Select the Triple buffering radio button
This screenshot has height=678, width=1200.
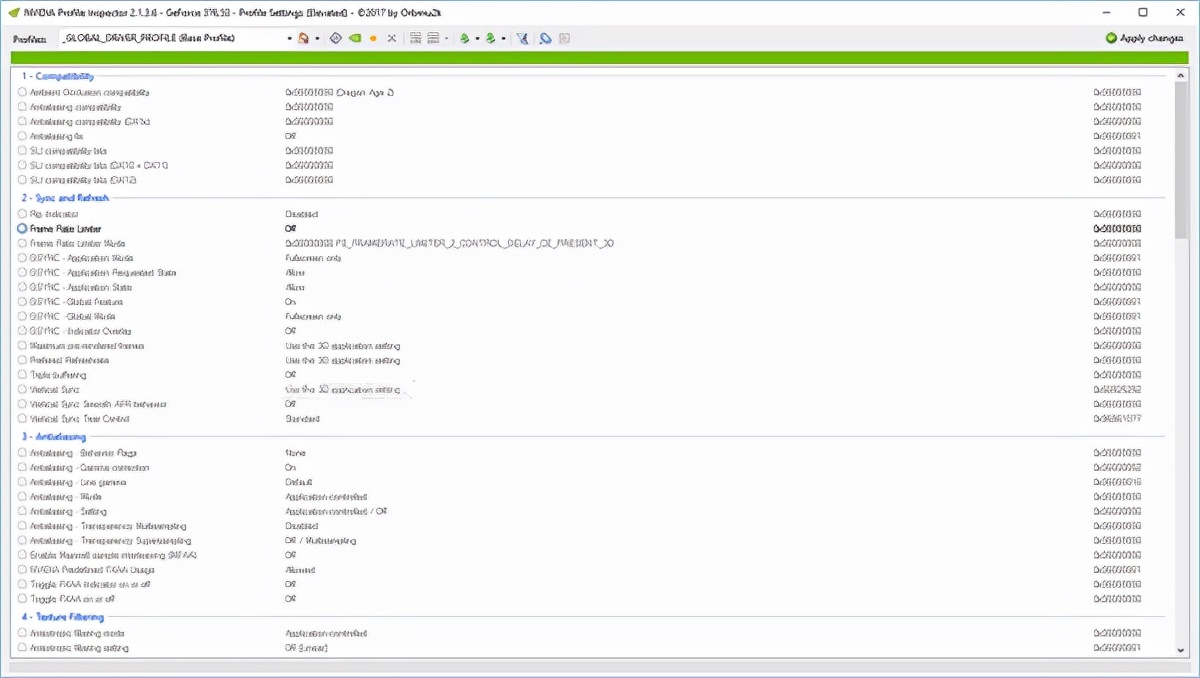(22, 374)
